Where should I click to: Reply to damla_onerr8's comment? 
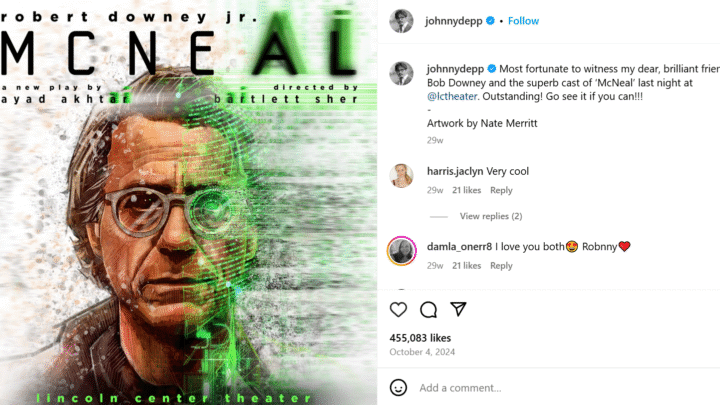coord(501,265)
